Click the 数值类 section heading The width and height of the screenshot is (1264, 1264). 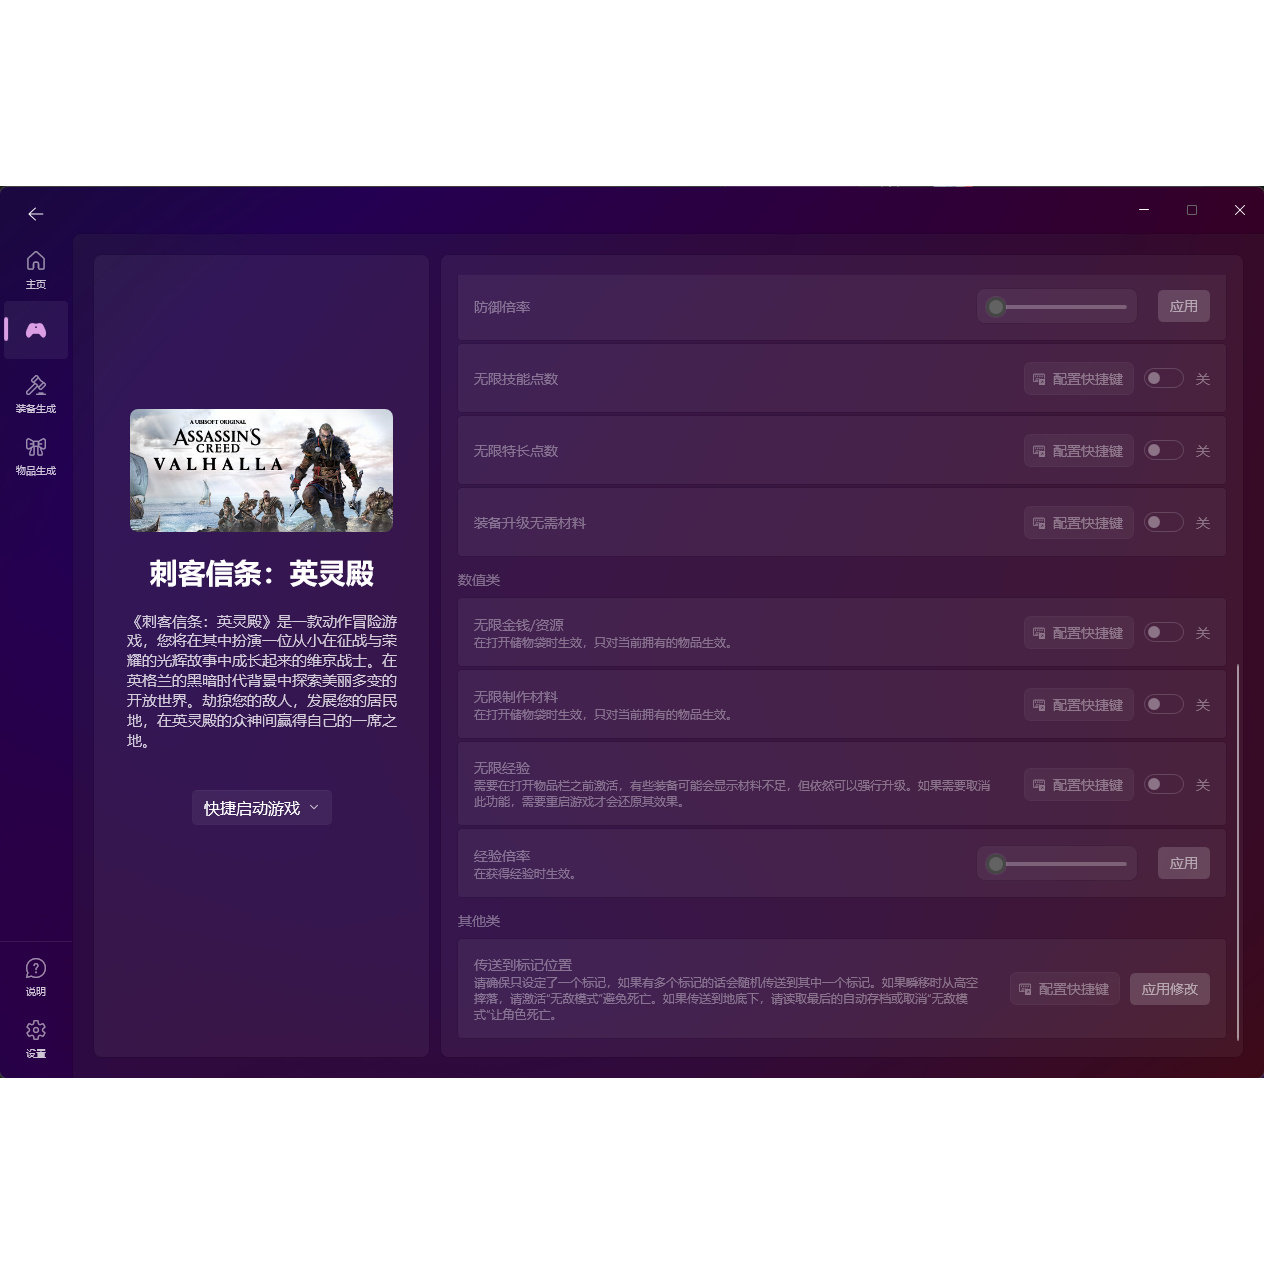tap(479, 580)
